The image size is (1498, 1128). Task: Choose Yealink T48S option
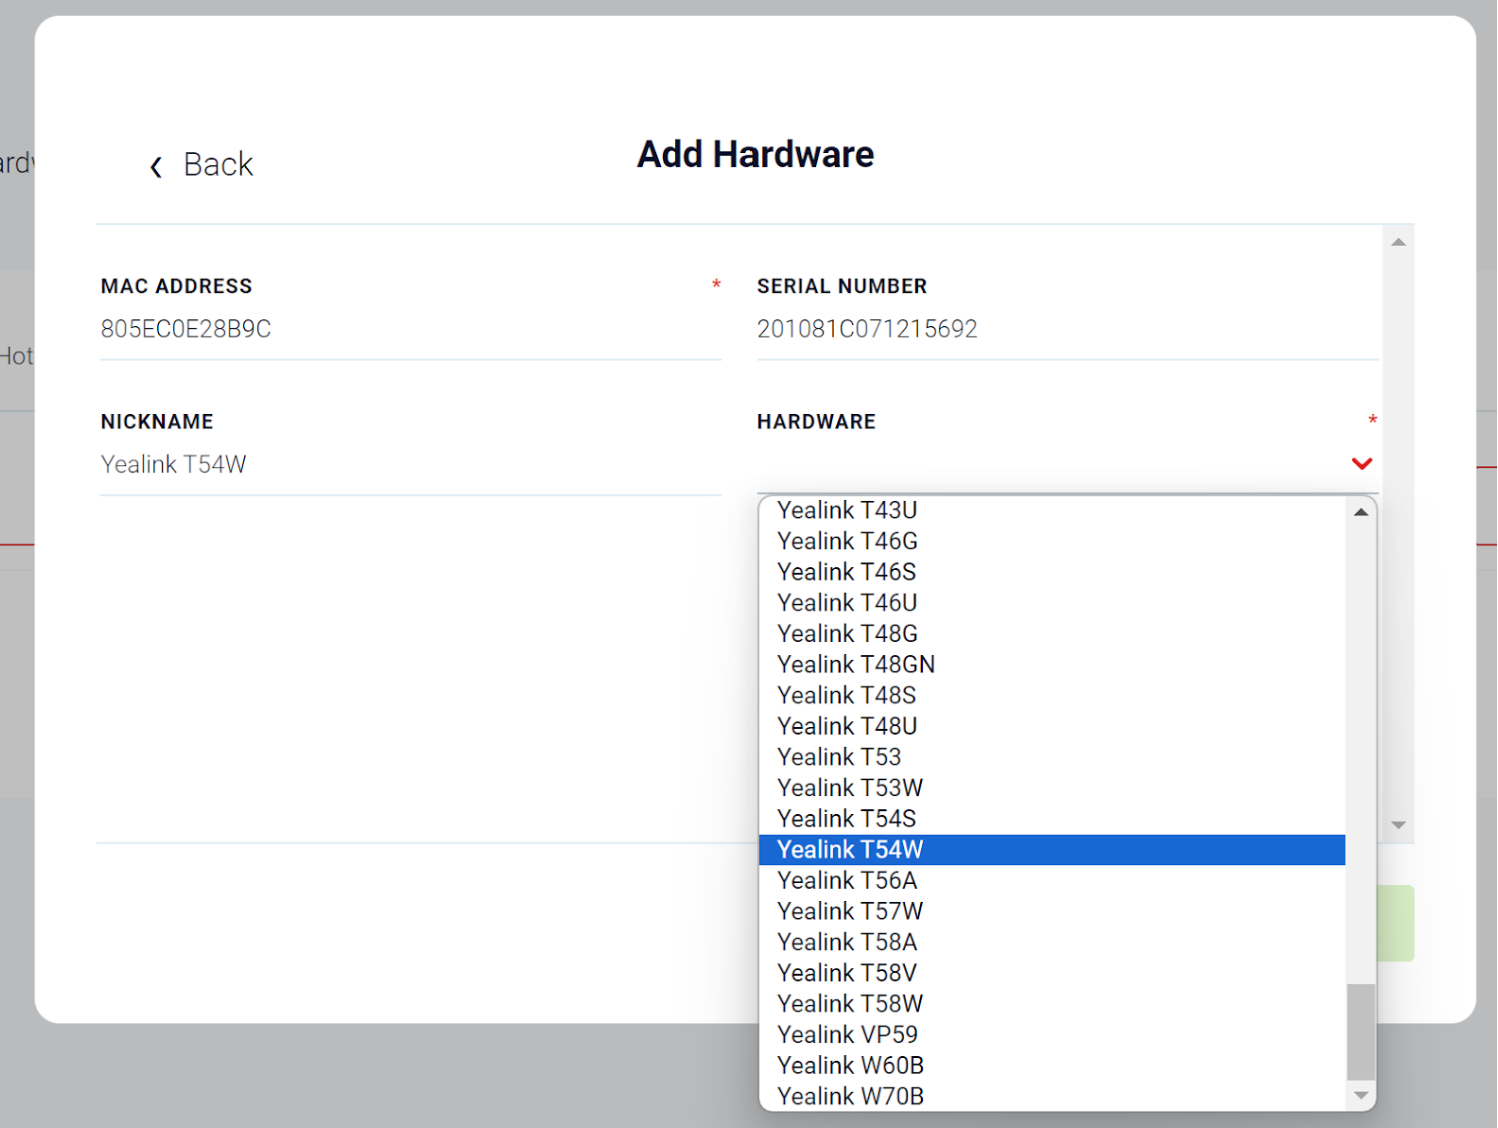1052,695
